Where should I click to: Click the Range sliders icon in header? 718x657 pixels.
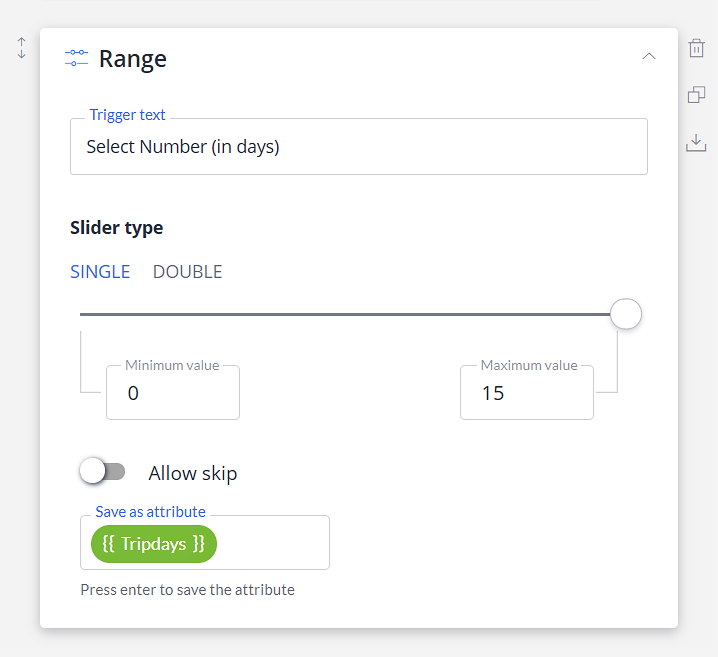coord(76,58)
